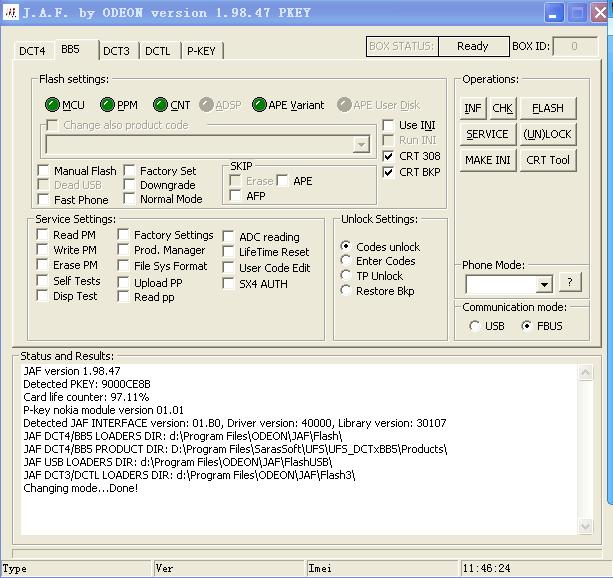Click the INF operation button

(x=473, y=108)
